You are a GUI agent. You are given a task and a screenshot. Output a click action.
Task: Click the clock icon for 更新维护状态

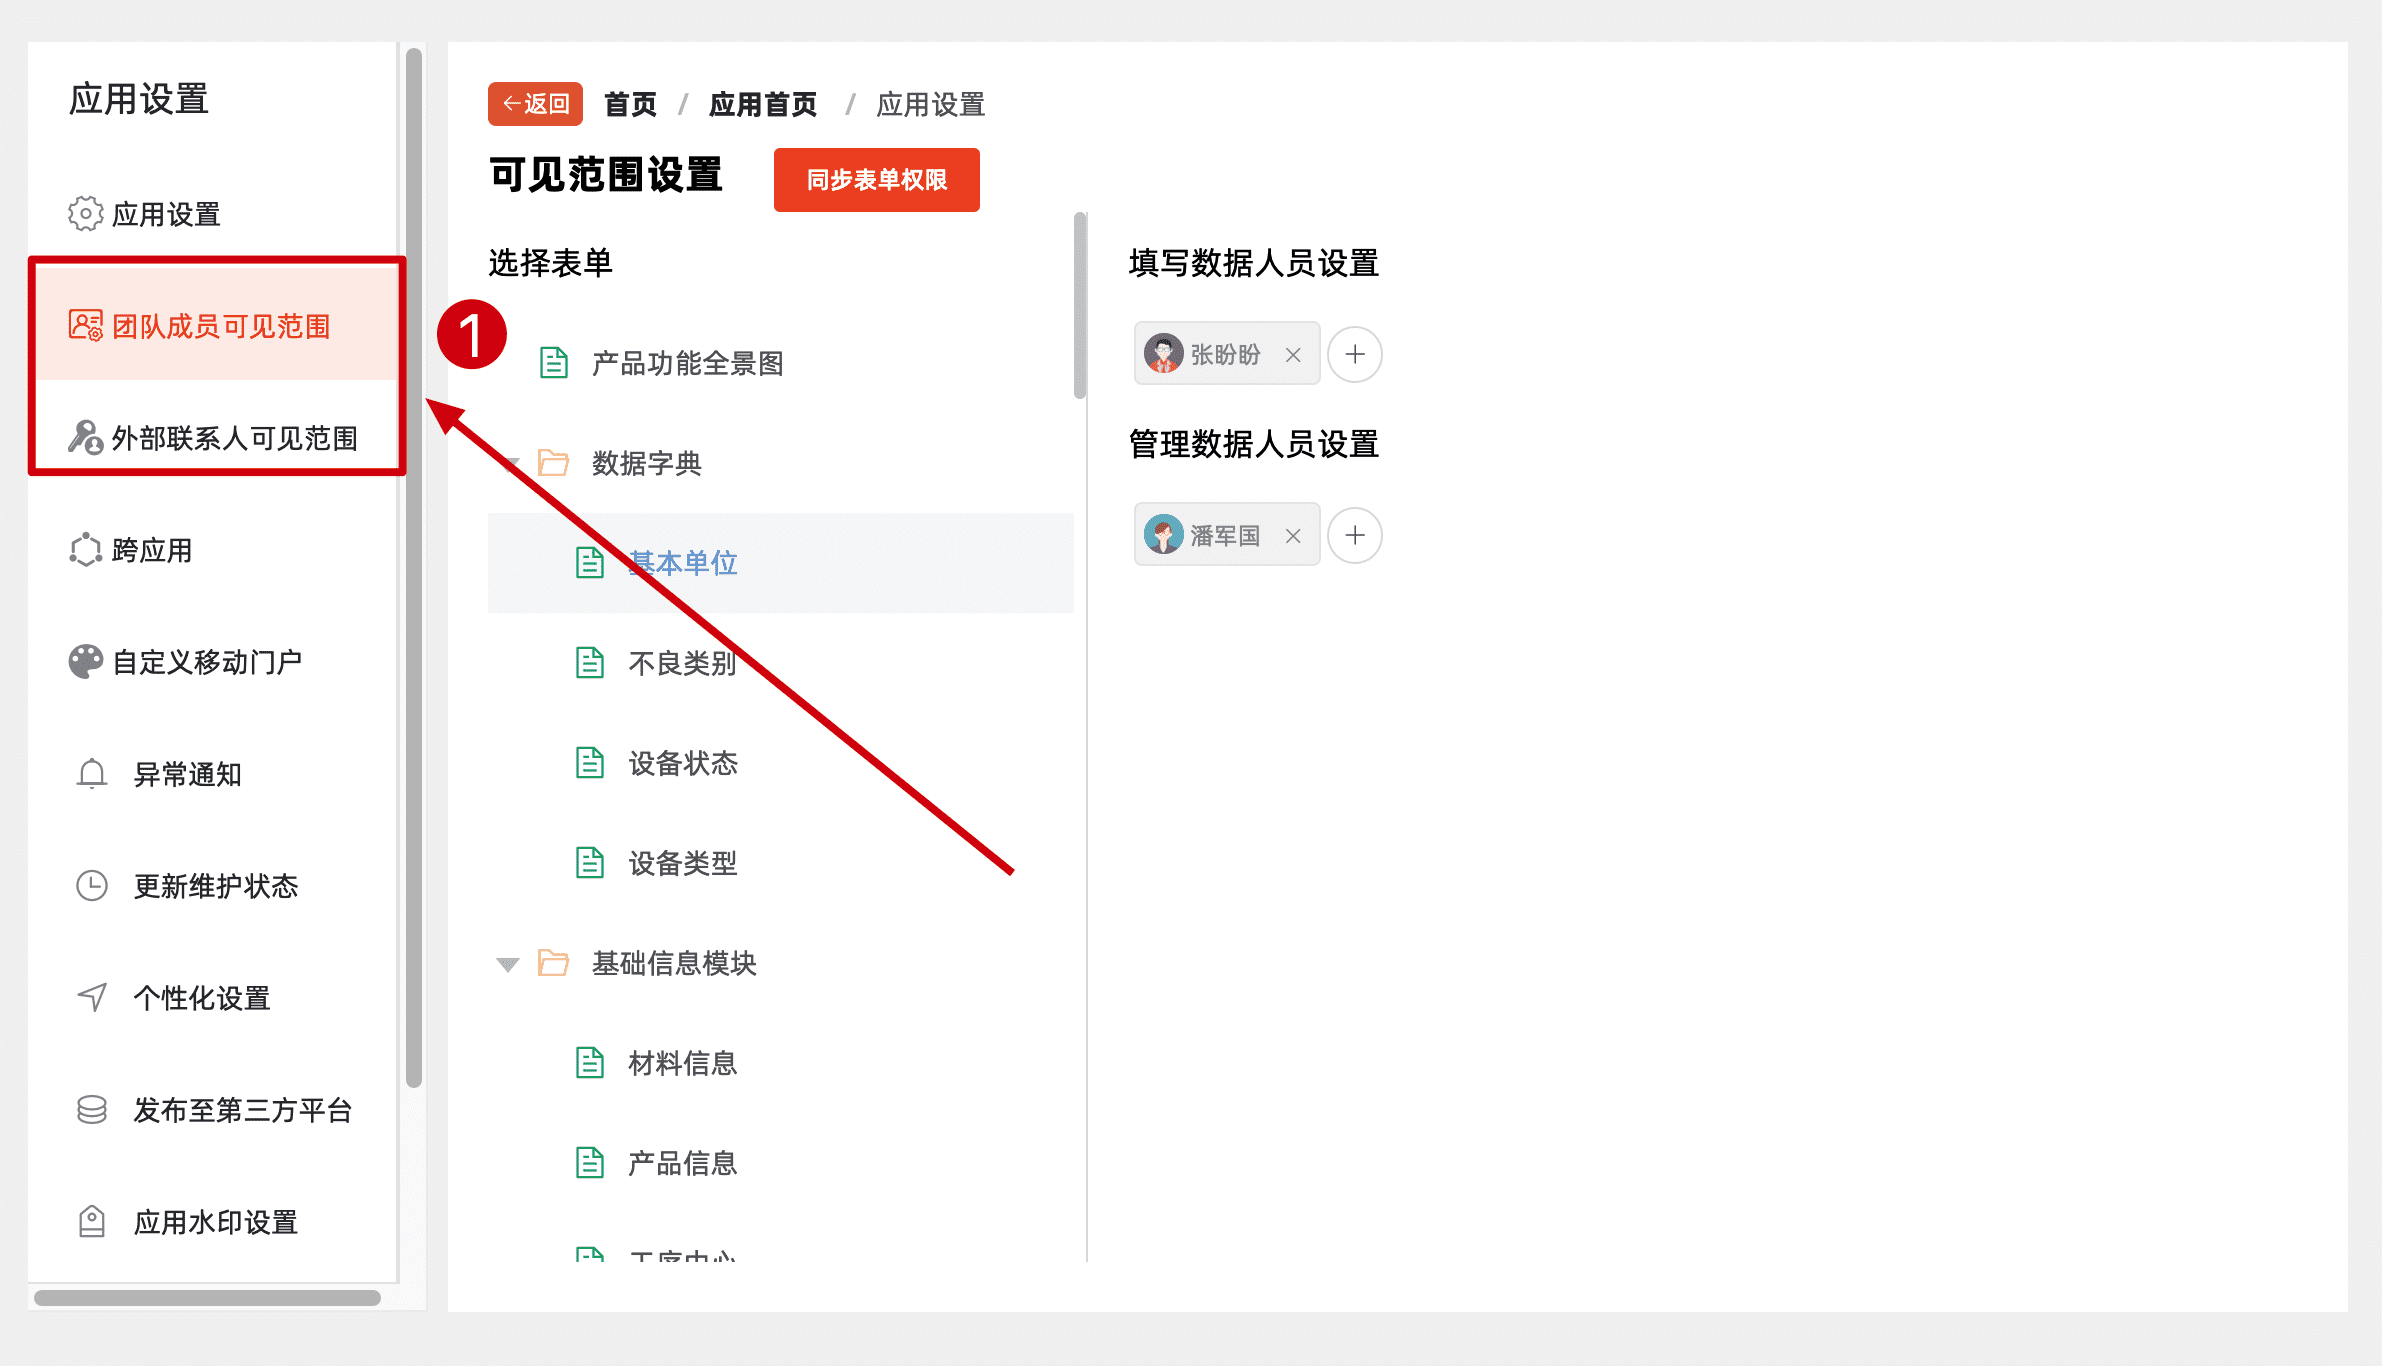(92, 886)
